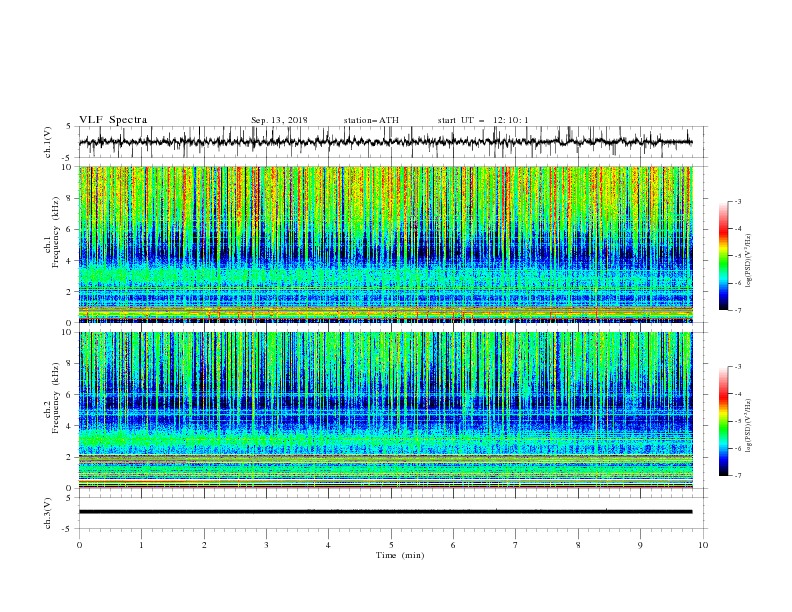The image size is (792, 612).
Task: Select the date "Sep. 13, 2018"
Action: point(279,120)
